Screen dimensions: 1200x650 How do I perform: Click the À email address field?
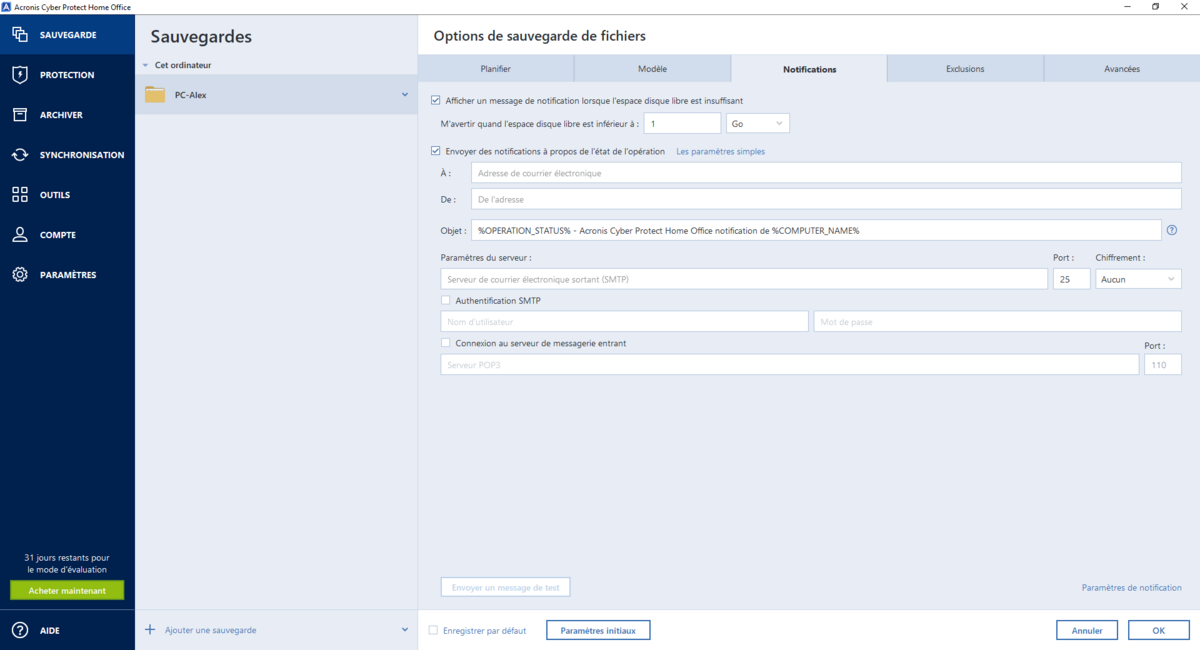[826, 173]
